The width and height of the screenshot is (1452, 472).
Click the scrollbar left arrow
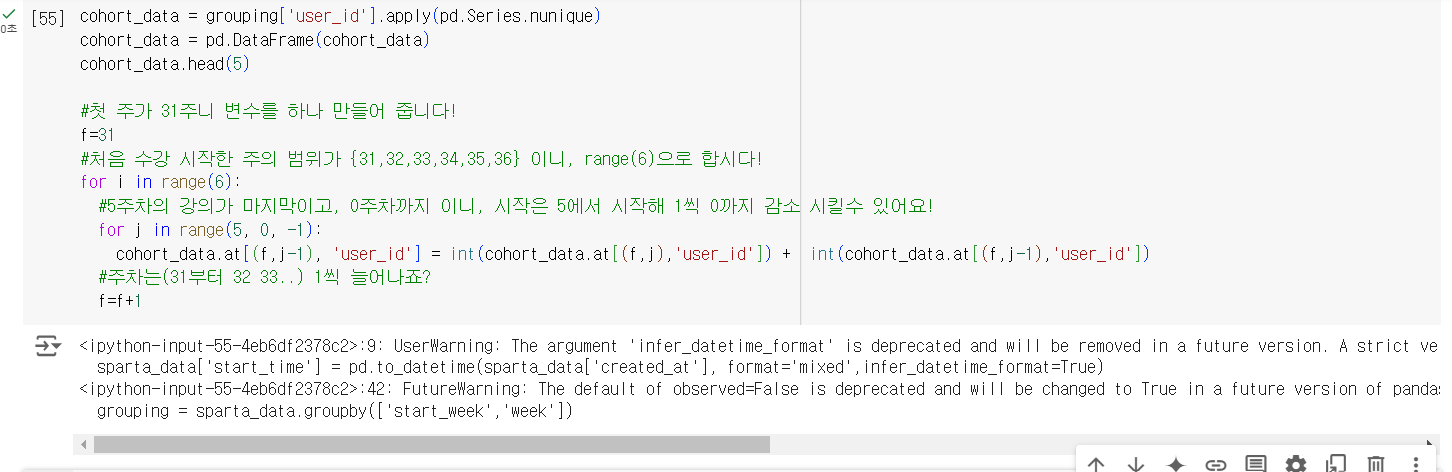click(x=85, y=443)
